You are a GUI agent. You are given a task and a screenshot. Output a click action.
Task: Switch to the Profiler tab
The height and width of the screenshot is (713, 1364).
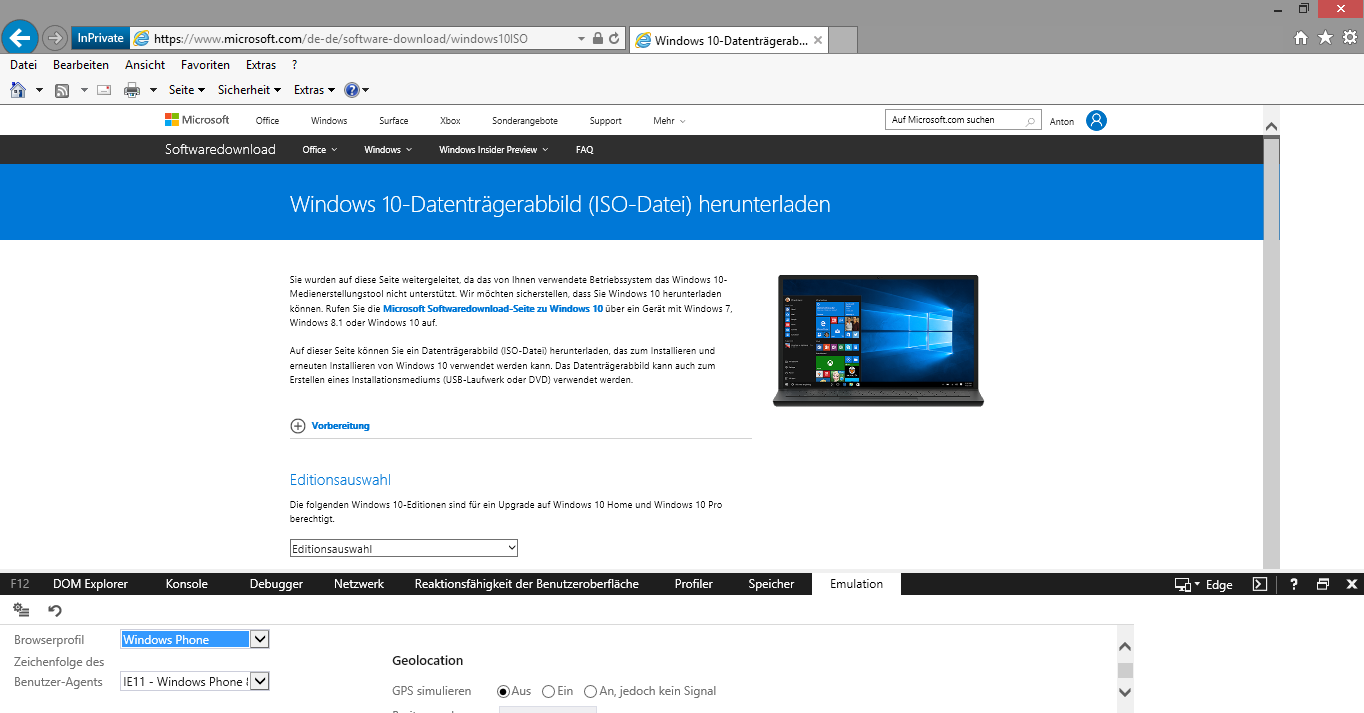[x=694, y=584]
